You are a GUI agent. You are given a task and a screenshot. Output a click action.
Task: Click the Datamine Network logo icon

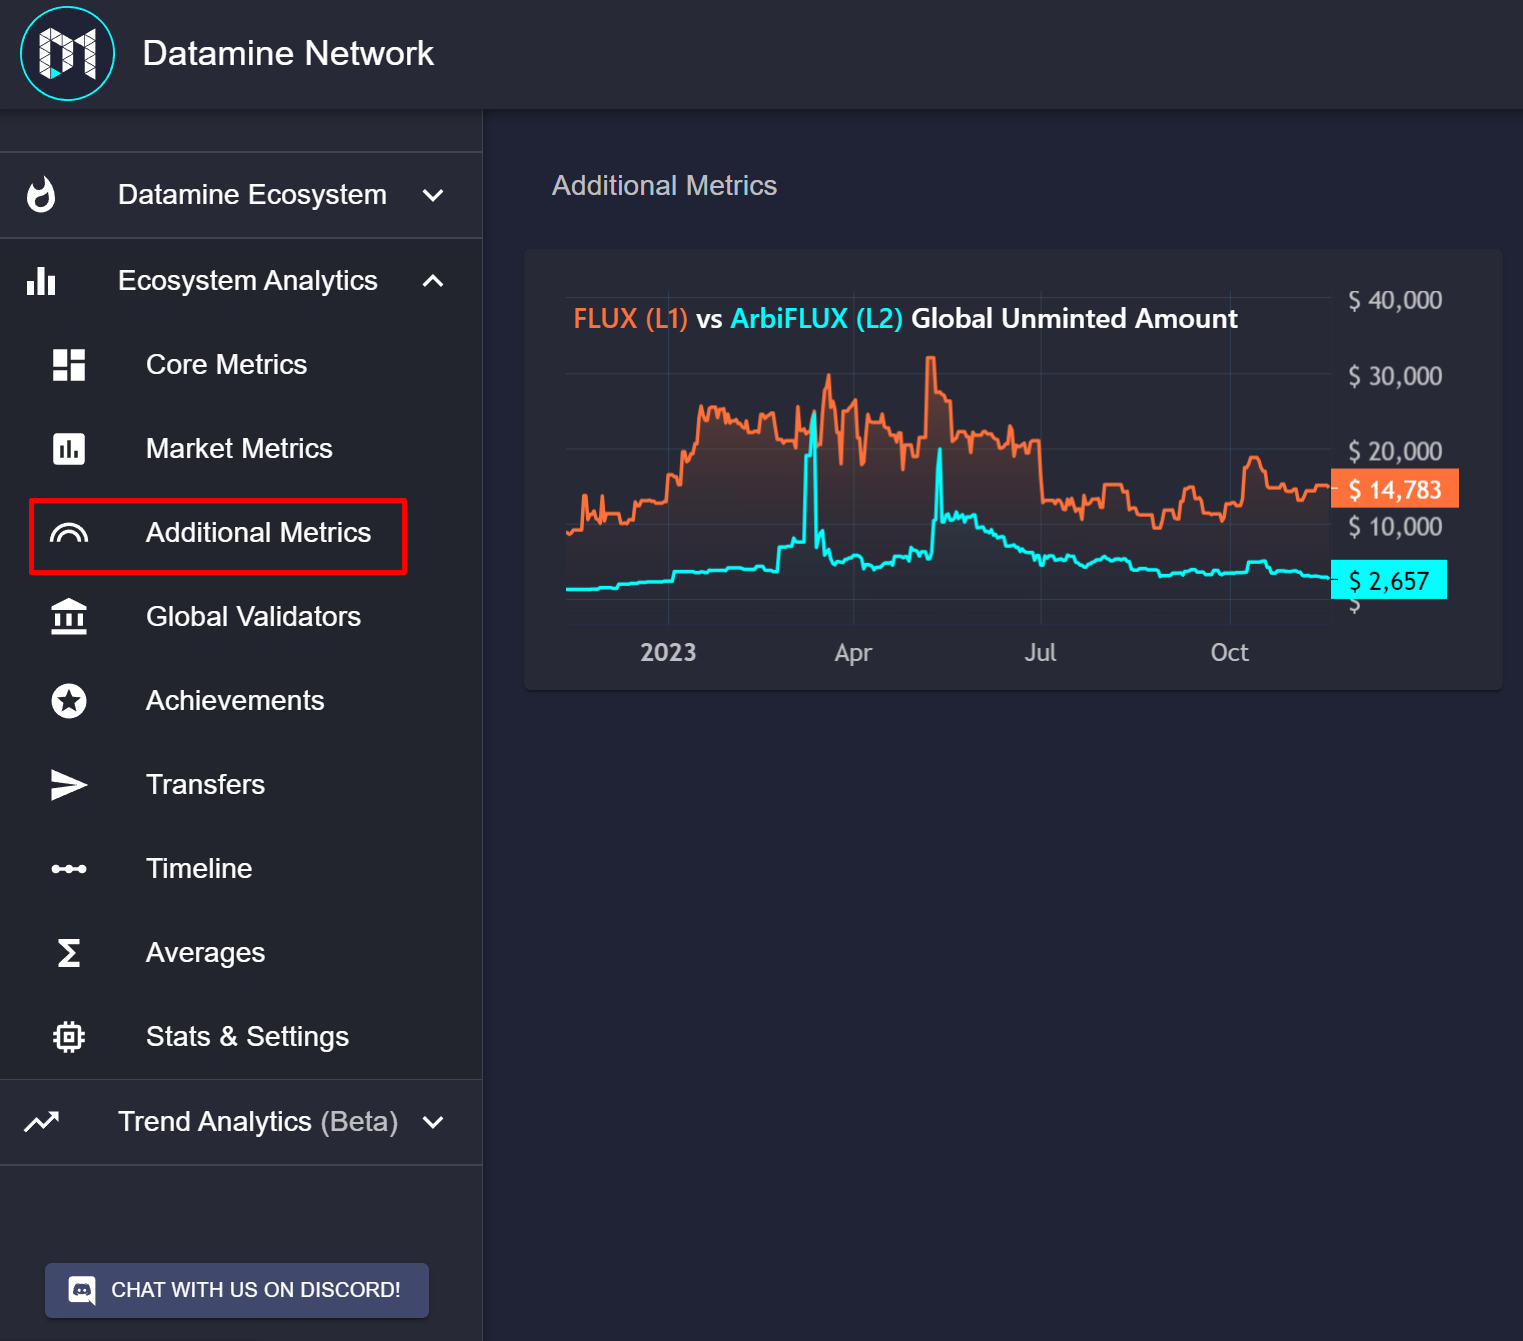[x=68, y=53]
